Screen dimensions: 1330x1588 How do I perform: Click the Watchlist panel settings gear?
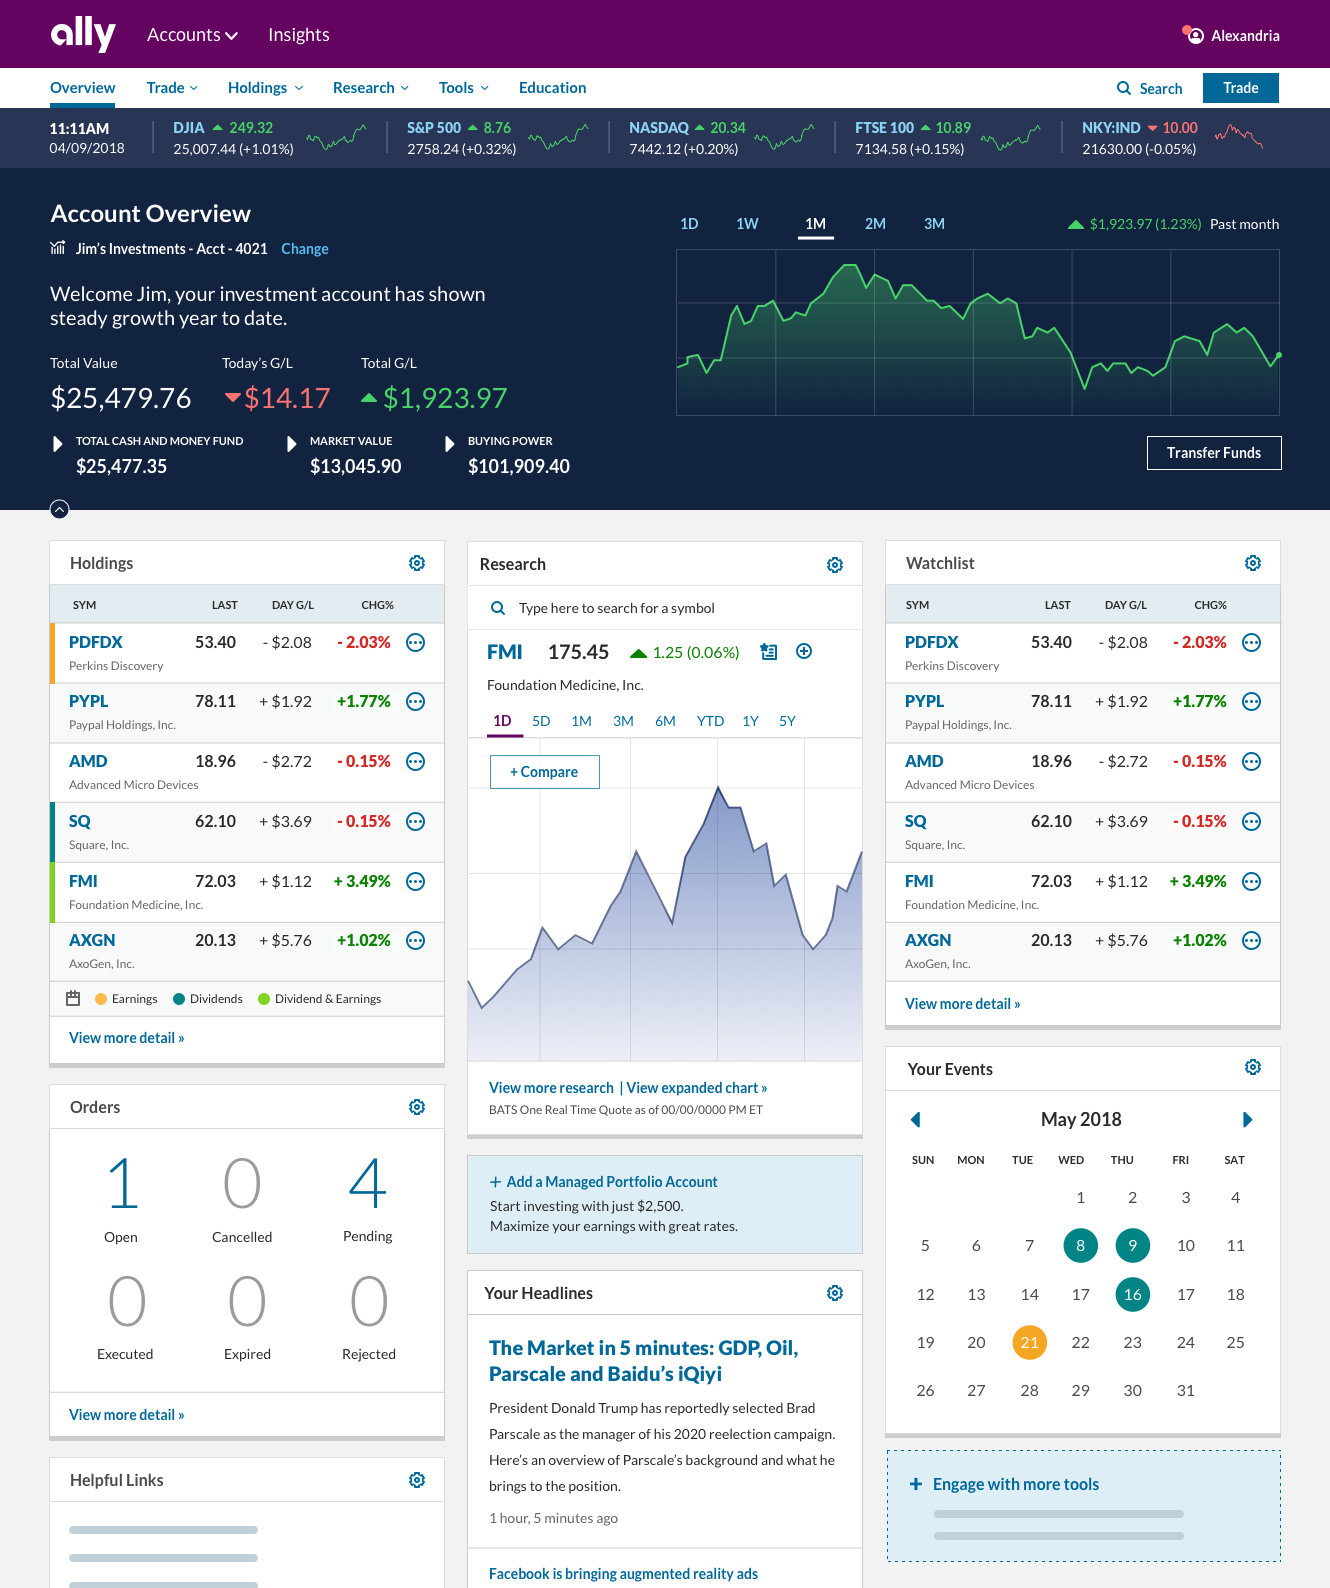1252,564
